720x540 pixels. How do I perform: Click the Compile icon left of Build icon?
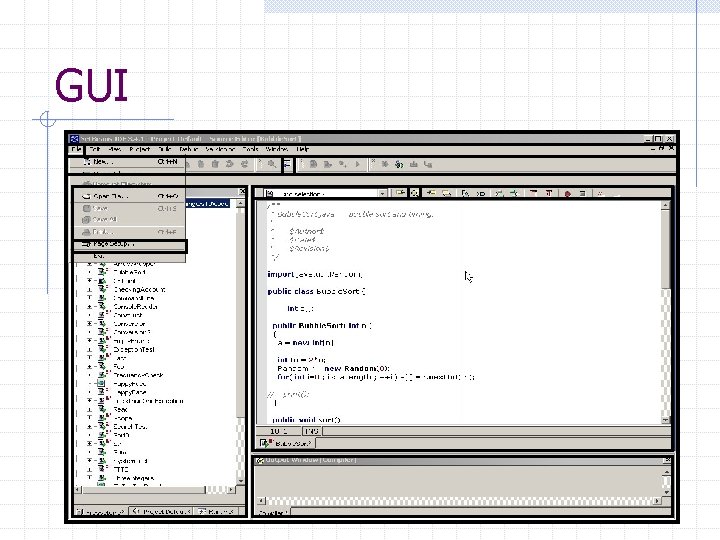coord(314,164)
